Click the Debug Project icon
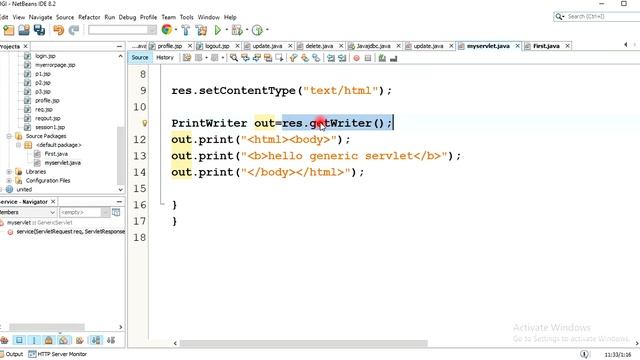 pos(237,30)
